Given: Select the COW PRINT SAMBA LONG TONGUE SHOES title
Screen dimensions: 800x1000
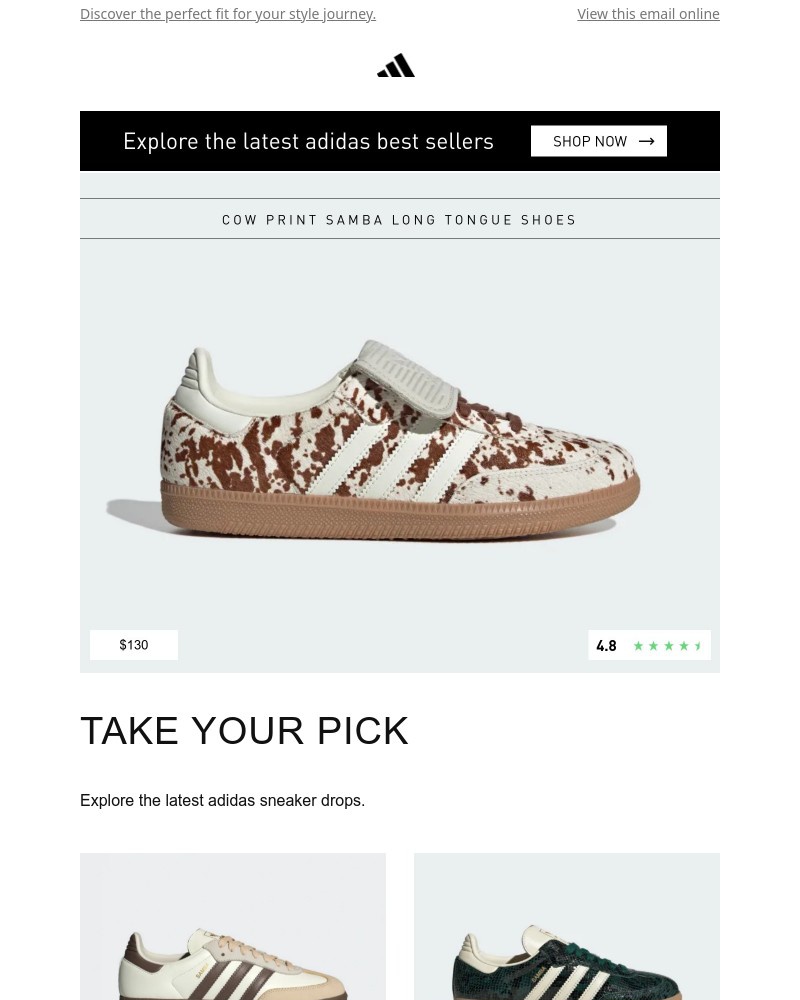Looking at the screenshot, I should pos(400,219).
